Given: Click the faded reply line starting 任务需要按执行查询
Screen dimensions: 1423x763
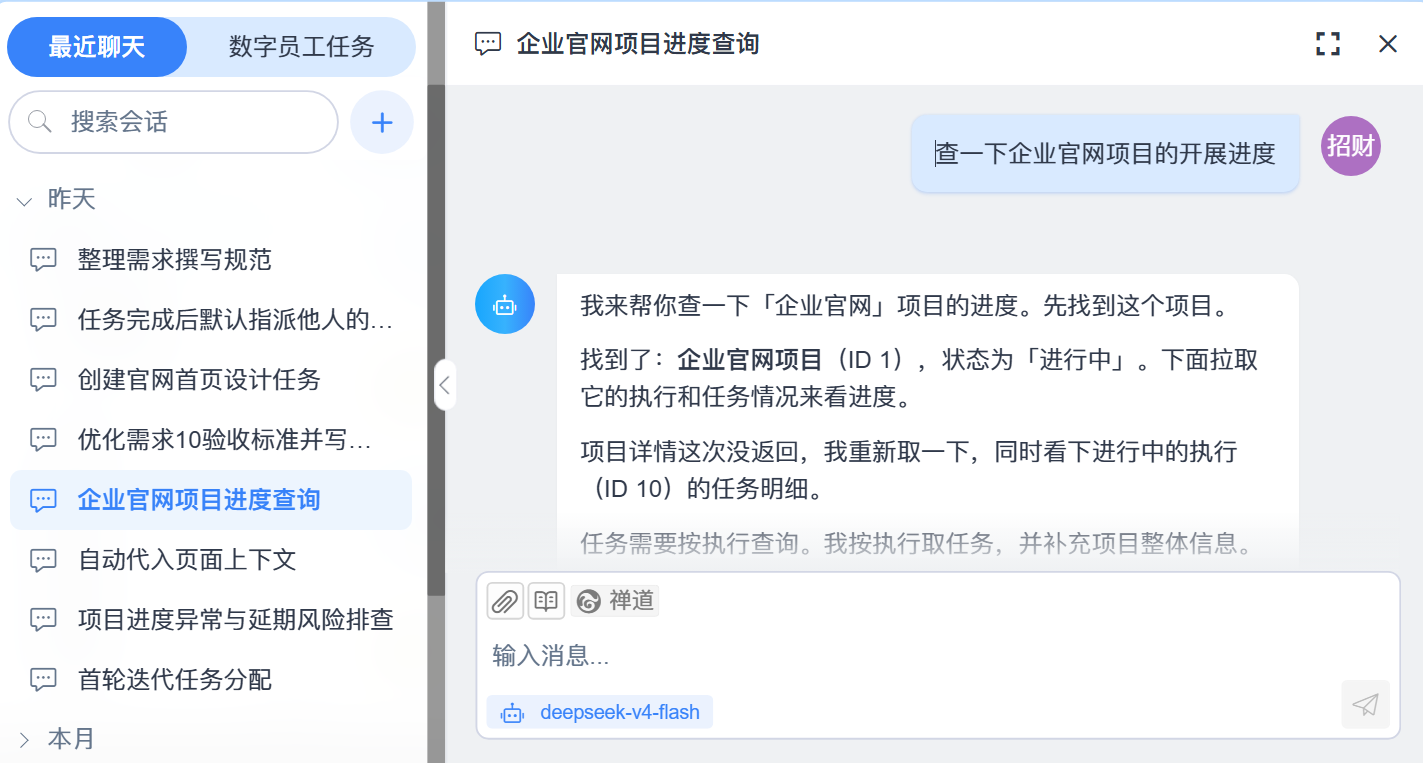Looking at the screenshot, I should (916, 543).
